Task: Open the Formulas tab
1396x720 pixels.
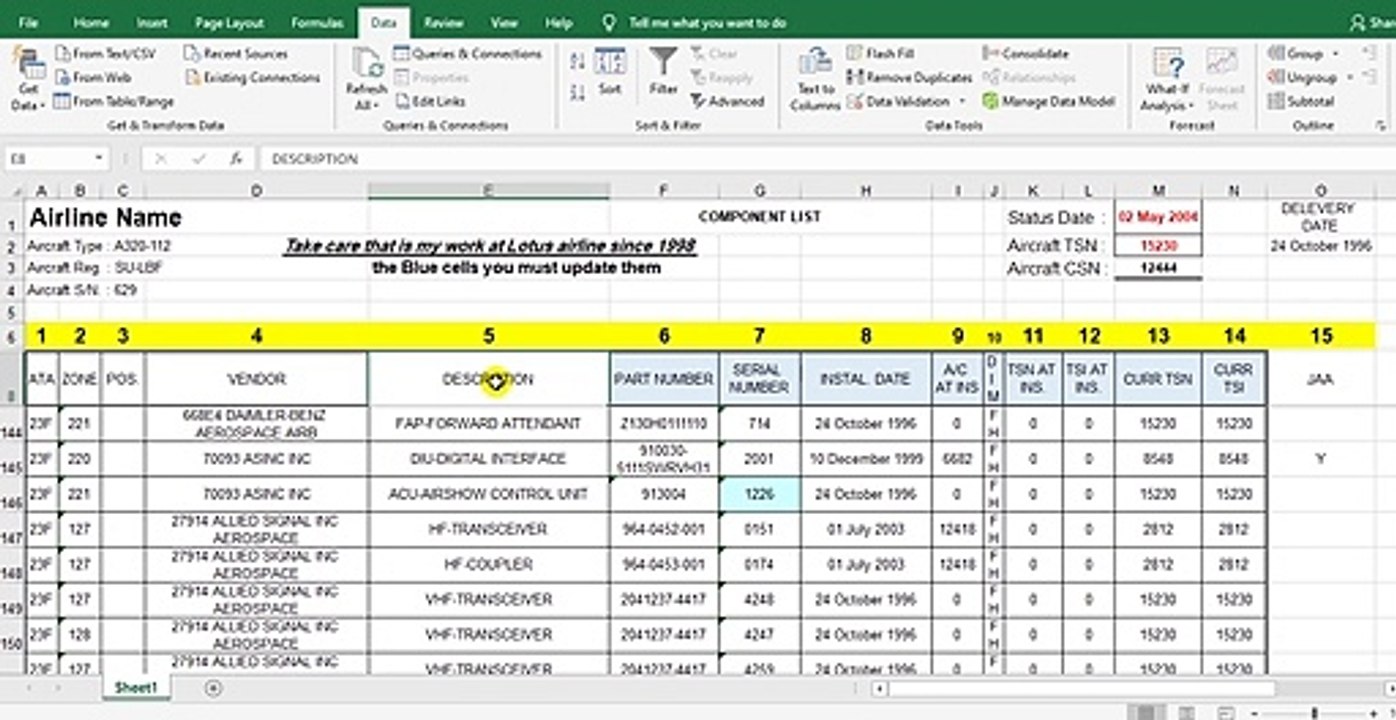Action: pos(317,22)
